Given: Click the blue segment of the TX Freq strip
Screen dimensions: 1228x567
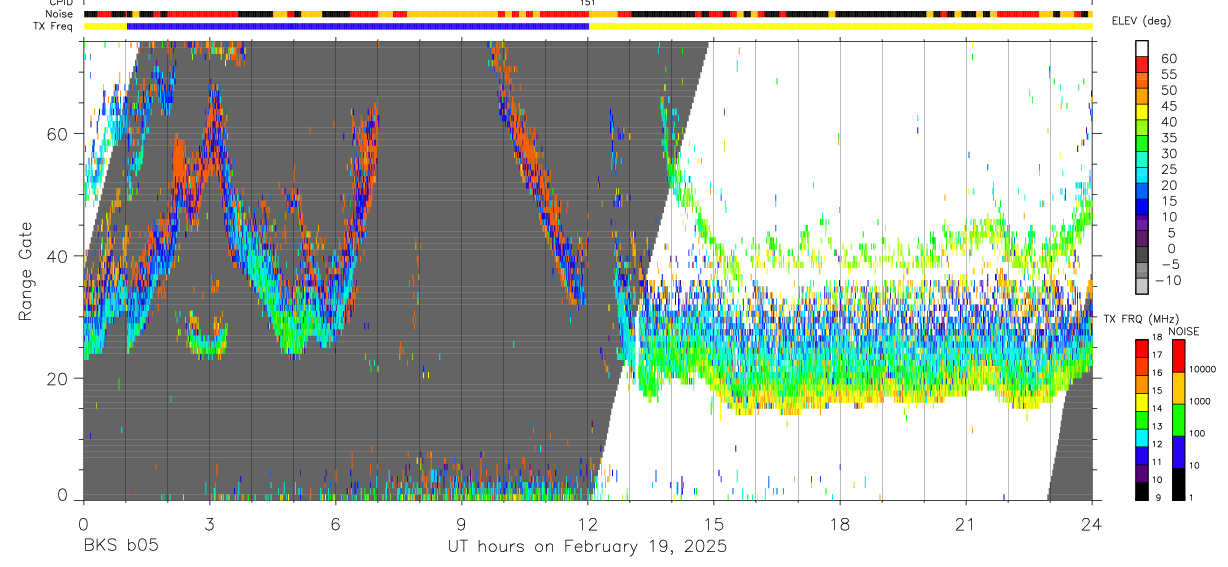Looking at the screenshot, I should [358, 26].
